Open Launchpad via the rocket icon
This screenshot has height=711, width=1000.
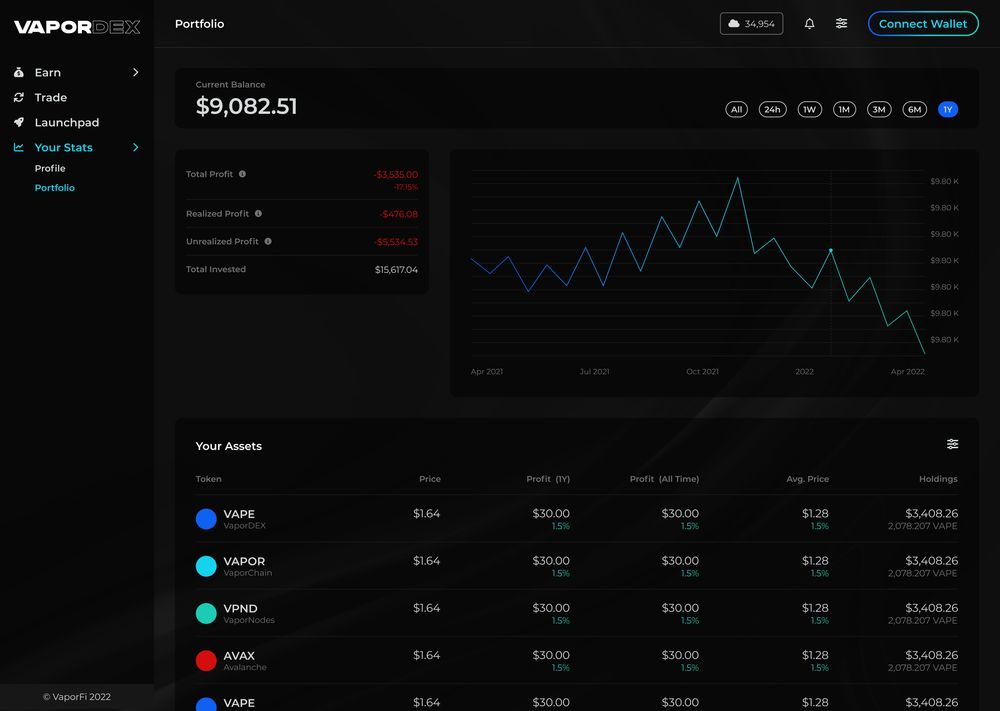(x=22, y=122)
